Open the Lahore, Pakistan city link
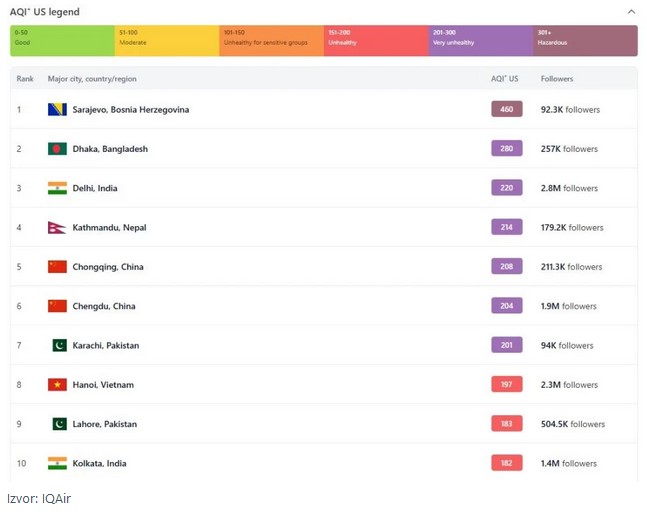Image resolution: width=647 pixels, height=524 pixels. click(x=105, y=424)
